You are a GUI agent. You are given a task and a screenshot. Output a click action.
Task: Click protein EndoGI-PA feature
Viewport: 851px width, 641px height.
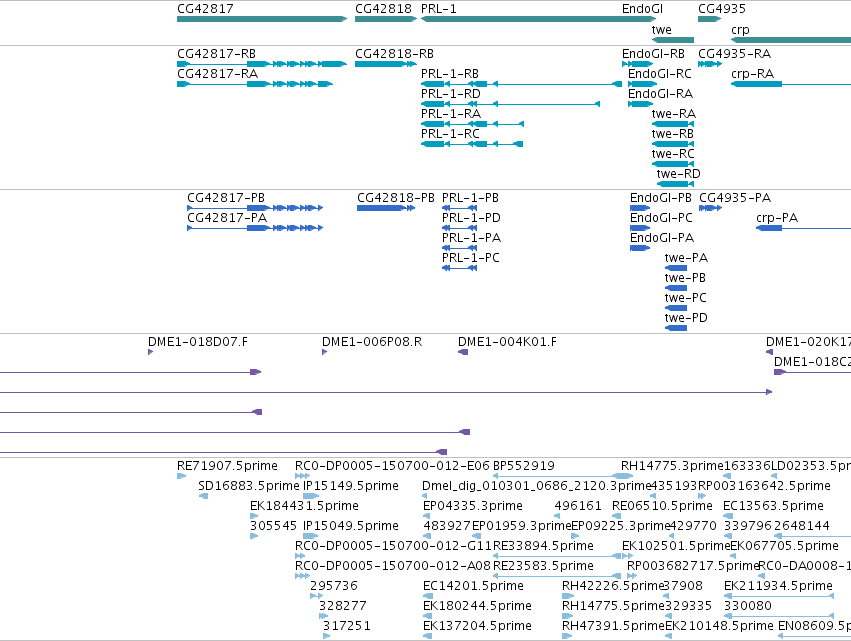[x=640, y=248]
